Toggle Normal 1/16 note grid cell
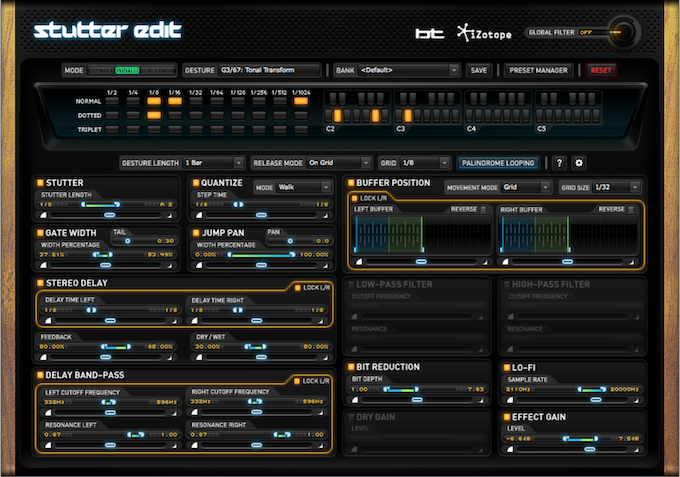 175,101
